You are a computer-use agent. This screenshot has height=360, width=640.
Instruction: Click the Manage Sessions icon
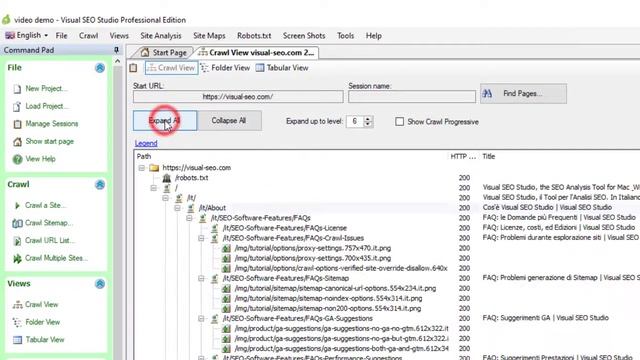point(17,124)
